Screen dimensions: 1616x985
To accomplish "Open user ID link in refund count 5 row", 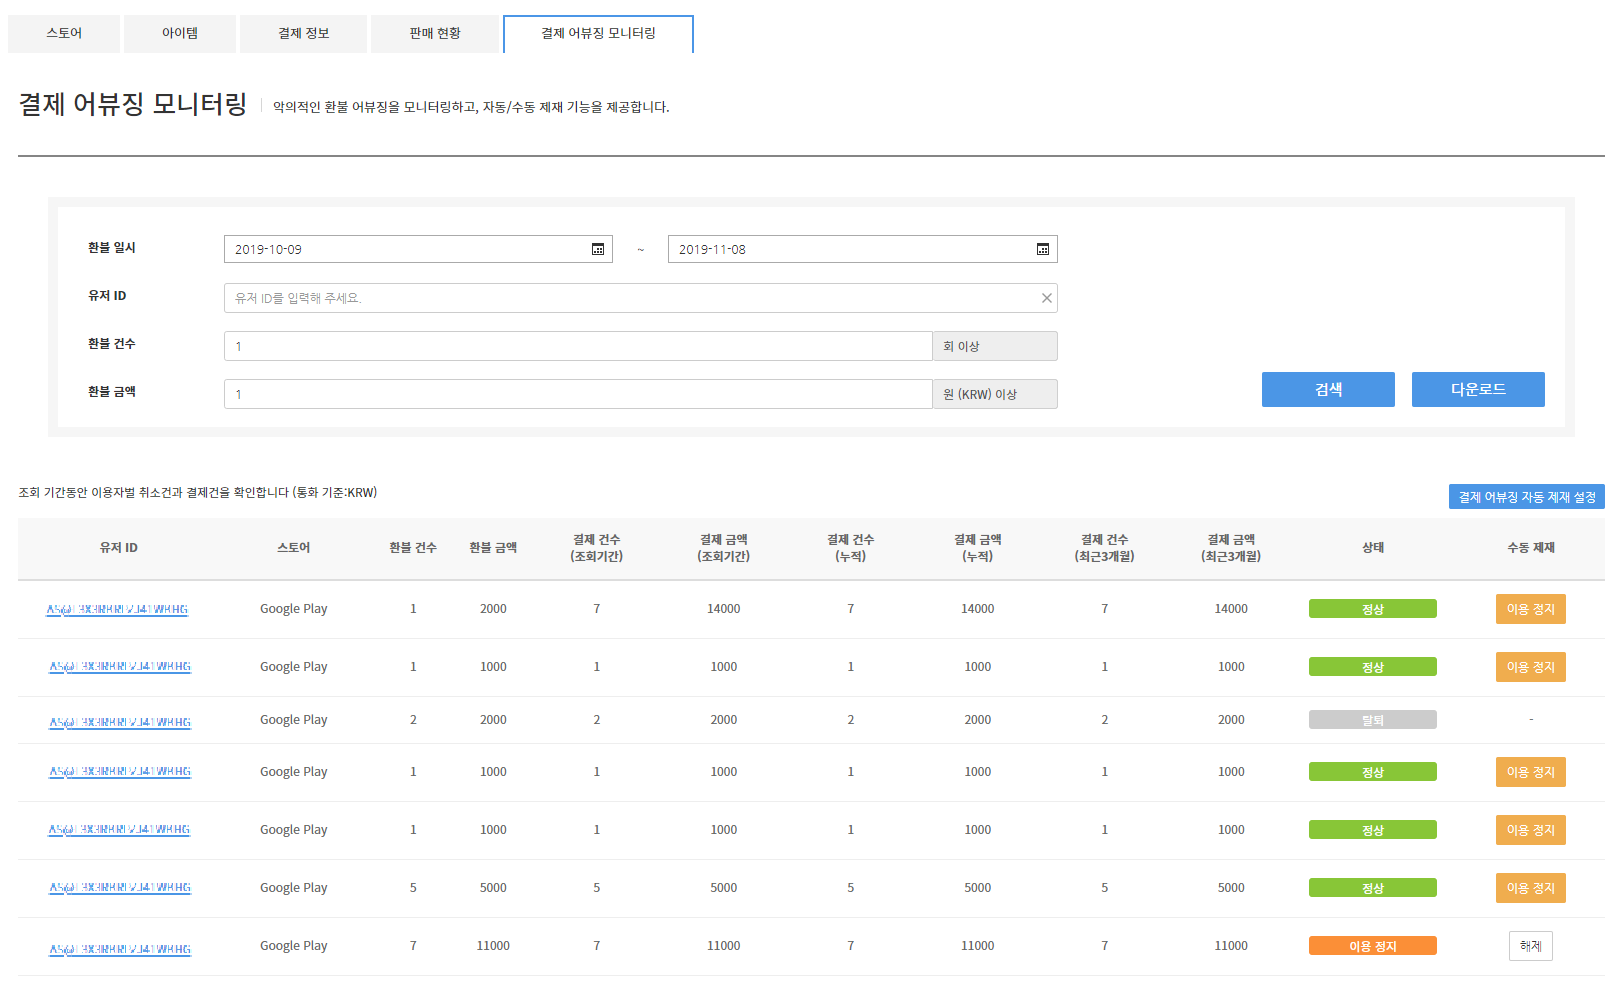I will click(120, 888).
